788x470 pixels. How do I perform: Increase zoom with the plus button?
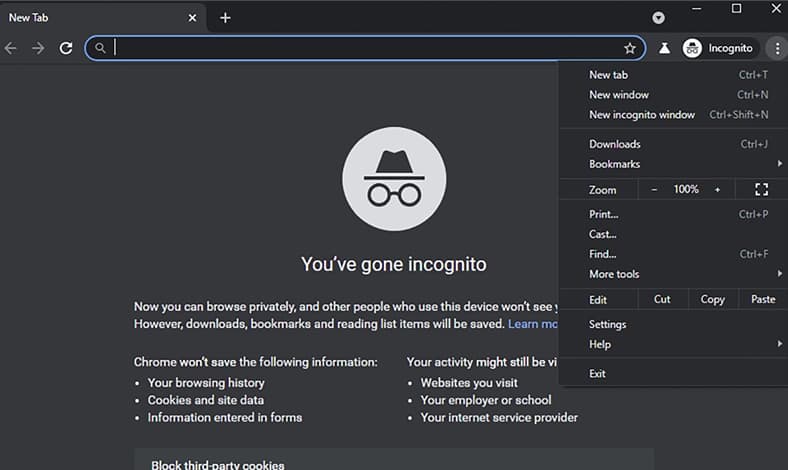point(718,190)
